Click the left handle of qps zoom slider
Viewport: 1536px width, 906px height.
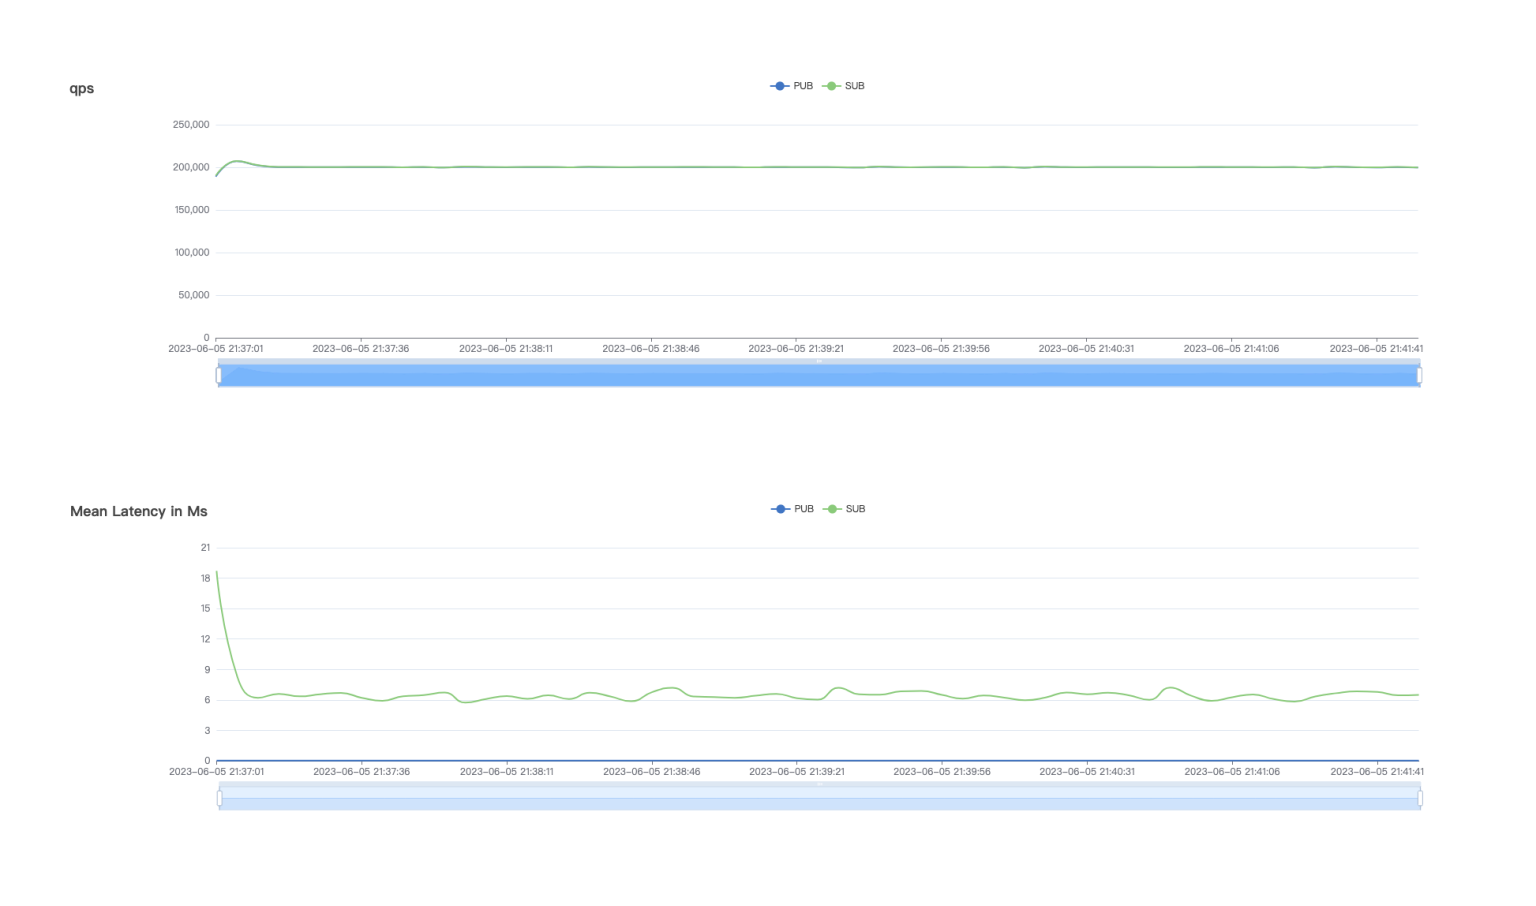click(x=220, y=373)
